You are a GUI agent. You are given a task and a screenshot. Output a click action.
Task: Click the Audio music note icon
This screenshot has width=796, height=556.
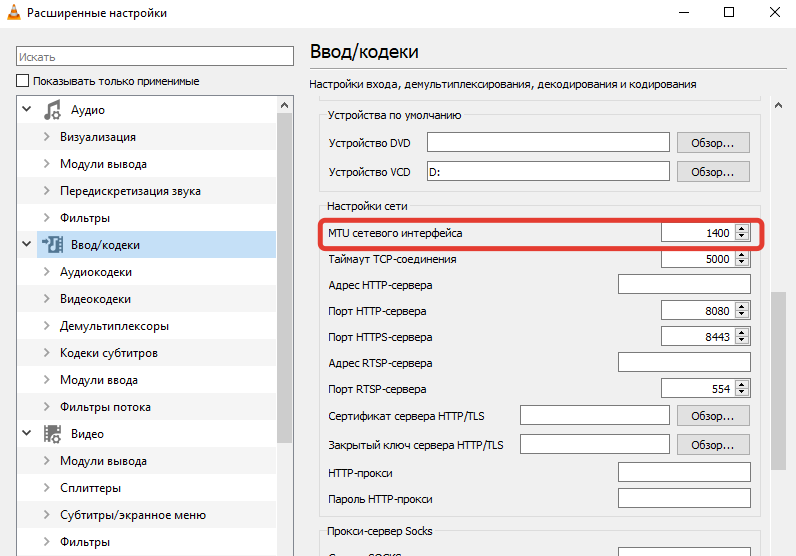52,110
